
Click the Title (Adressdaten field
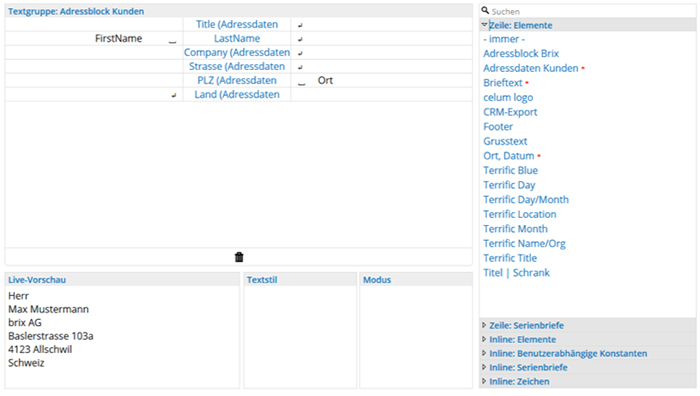(237, 25)
